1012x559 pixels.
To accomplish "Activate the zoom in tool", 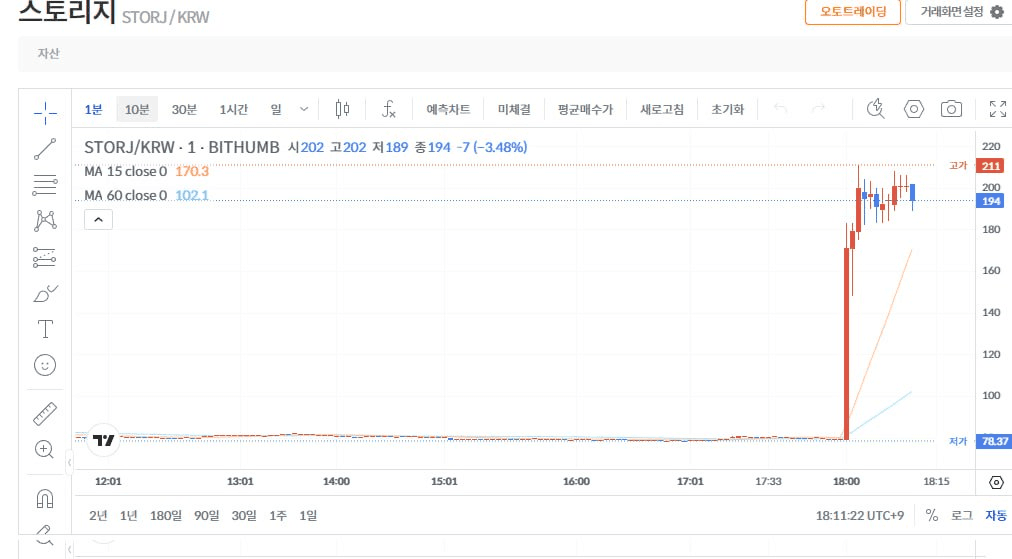I will [x=45, y=449].
